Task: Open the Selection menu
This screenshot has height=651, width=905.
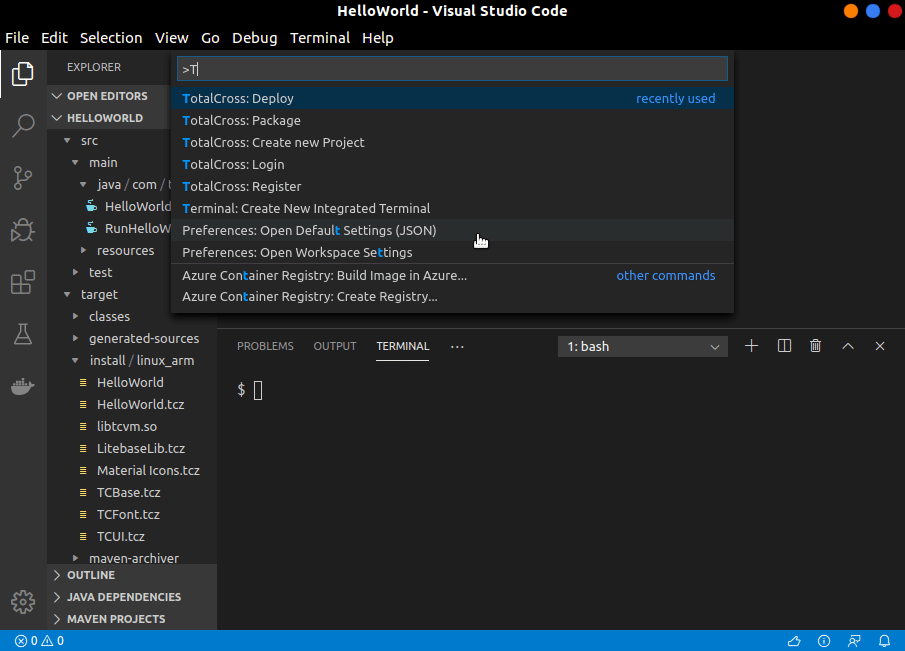Action: click(111, 38)
